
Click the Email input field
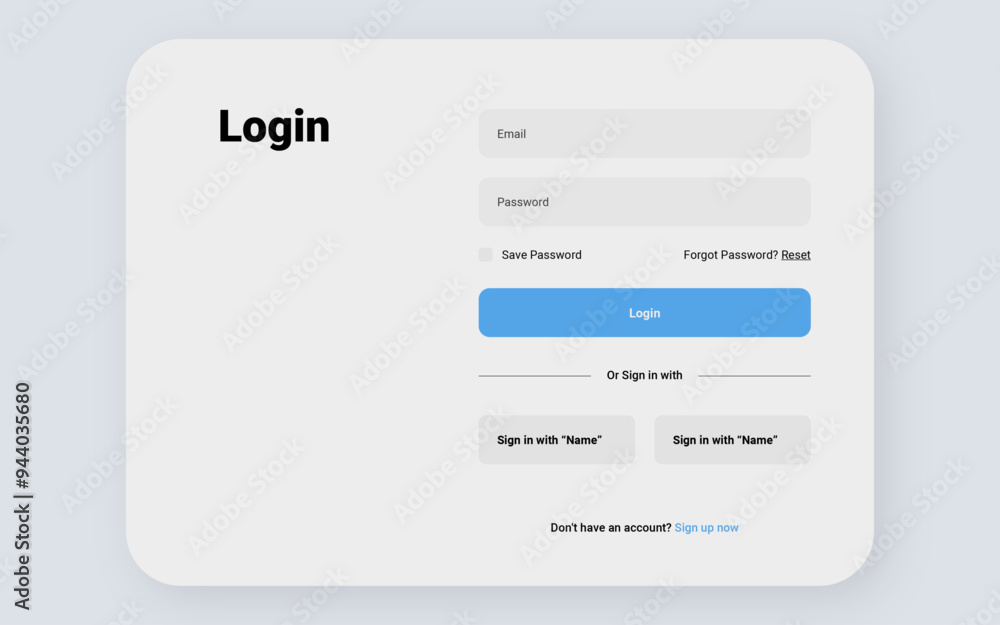pos(644,133)
